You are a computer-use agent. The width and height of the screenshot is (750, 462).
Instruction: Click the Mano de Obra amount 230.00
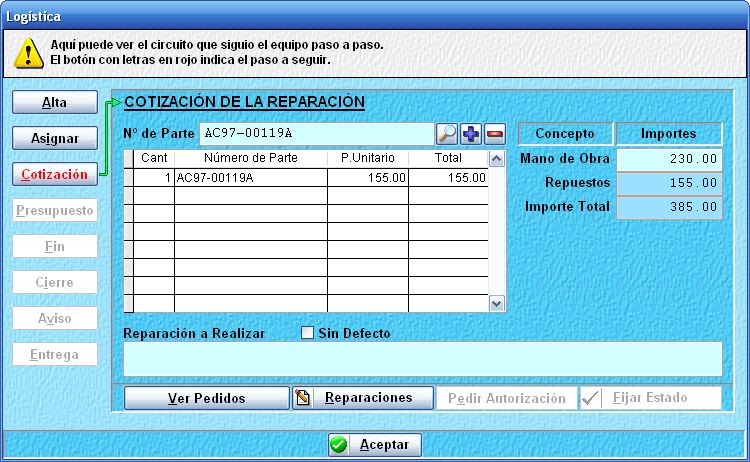click(669, 159)
